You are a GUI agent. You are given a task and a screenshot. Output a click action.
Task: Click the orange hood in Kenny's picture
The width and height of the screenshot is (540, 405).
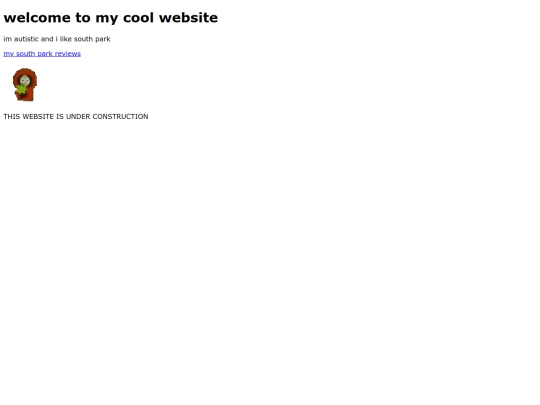point(25,73)
